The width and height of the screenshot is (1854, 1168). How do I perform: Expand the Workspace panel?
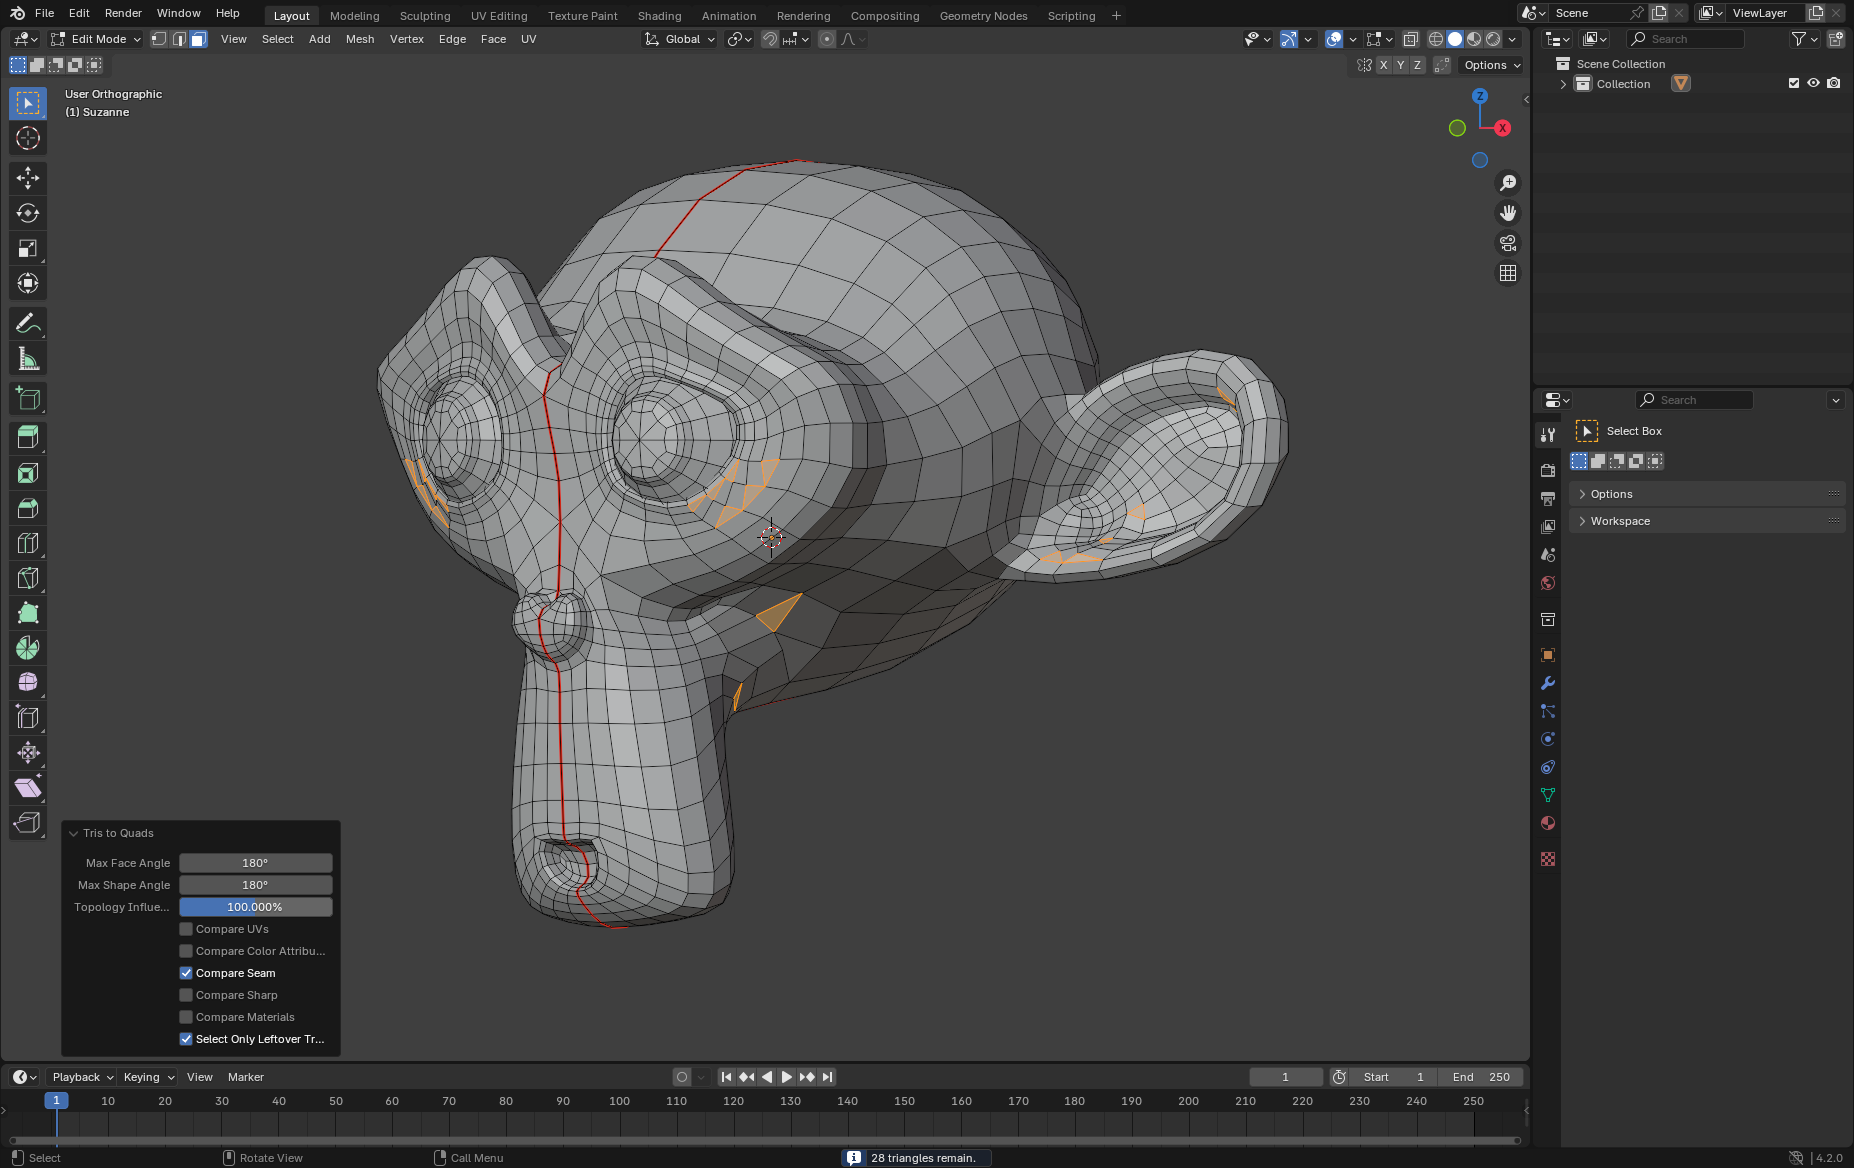coord(1706,521)
